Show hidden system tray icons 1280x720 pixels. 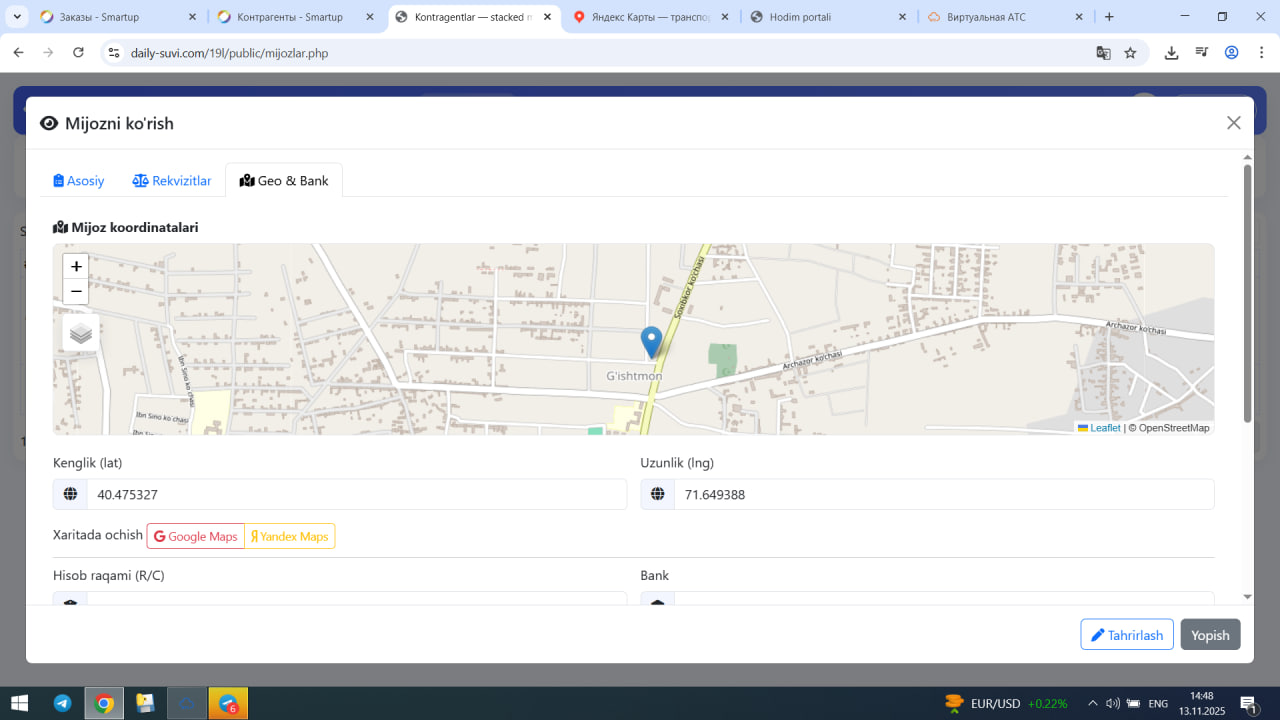click(x=1092, y=703)
